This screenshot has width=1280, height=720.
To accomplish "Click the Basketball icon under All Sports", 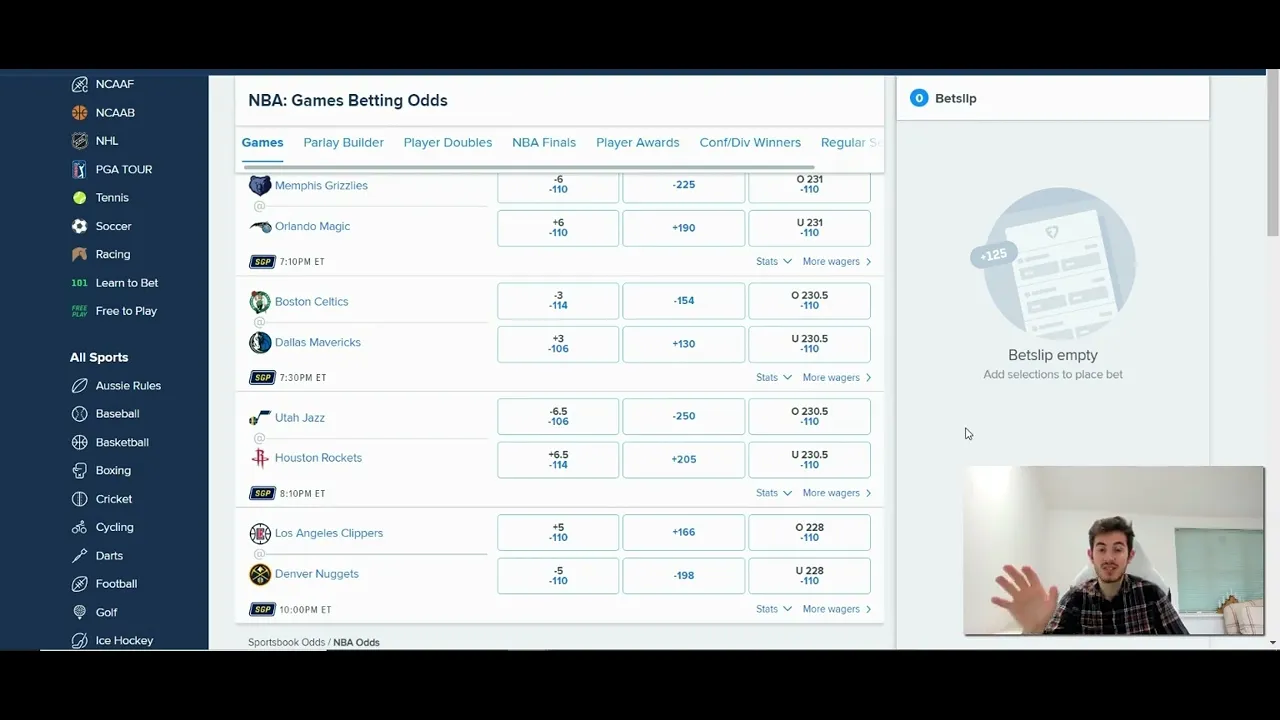I will tap(79, 442).
